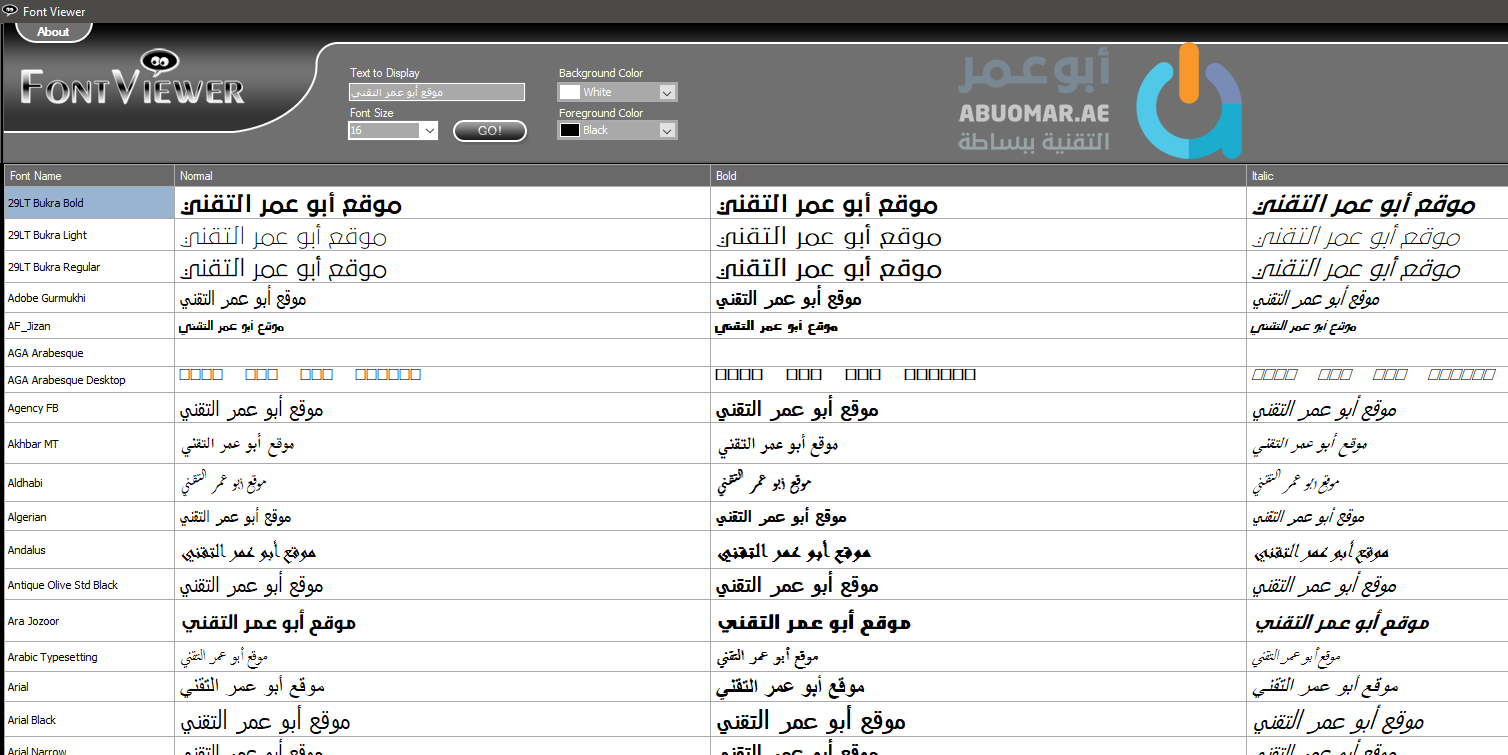Click the Normal preview of Ara Jozoor
The width and height of the screenshot is (1508, 755).
[268, 622]
